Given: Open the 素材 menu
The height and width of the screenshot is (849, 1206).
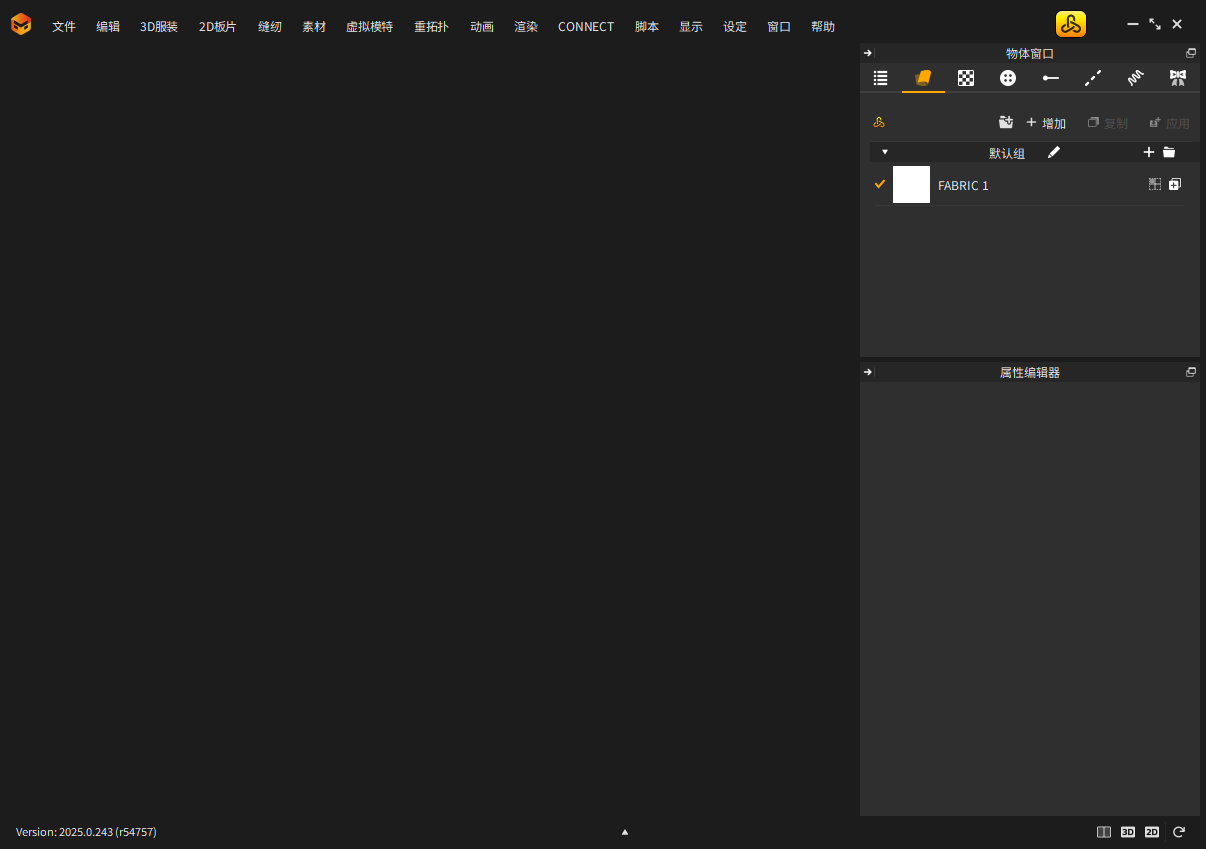Looking at the screenshot, I should click(x=314, y=27).
